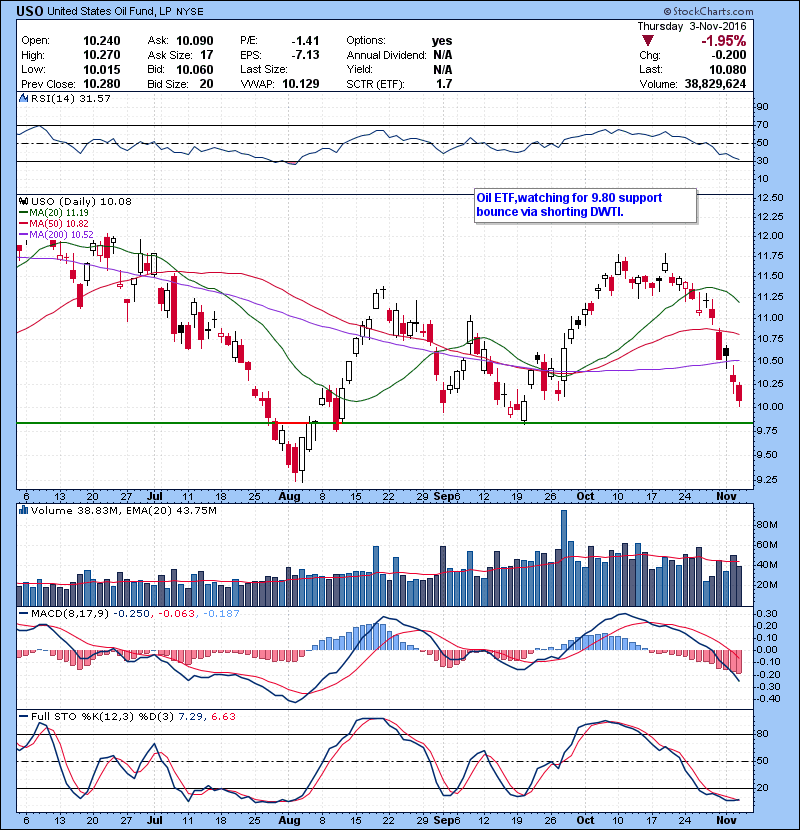Image resolution: width=800 pixels, height=830 pixels.
Task: Click the MACD histogram value -0.187
Action: 220,614
